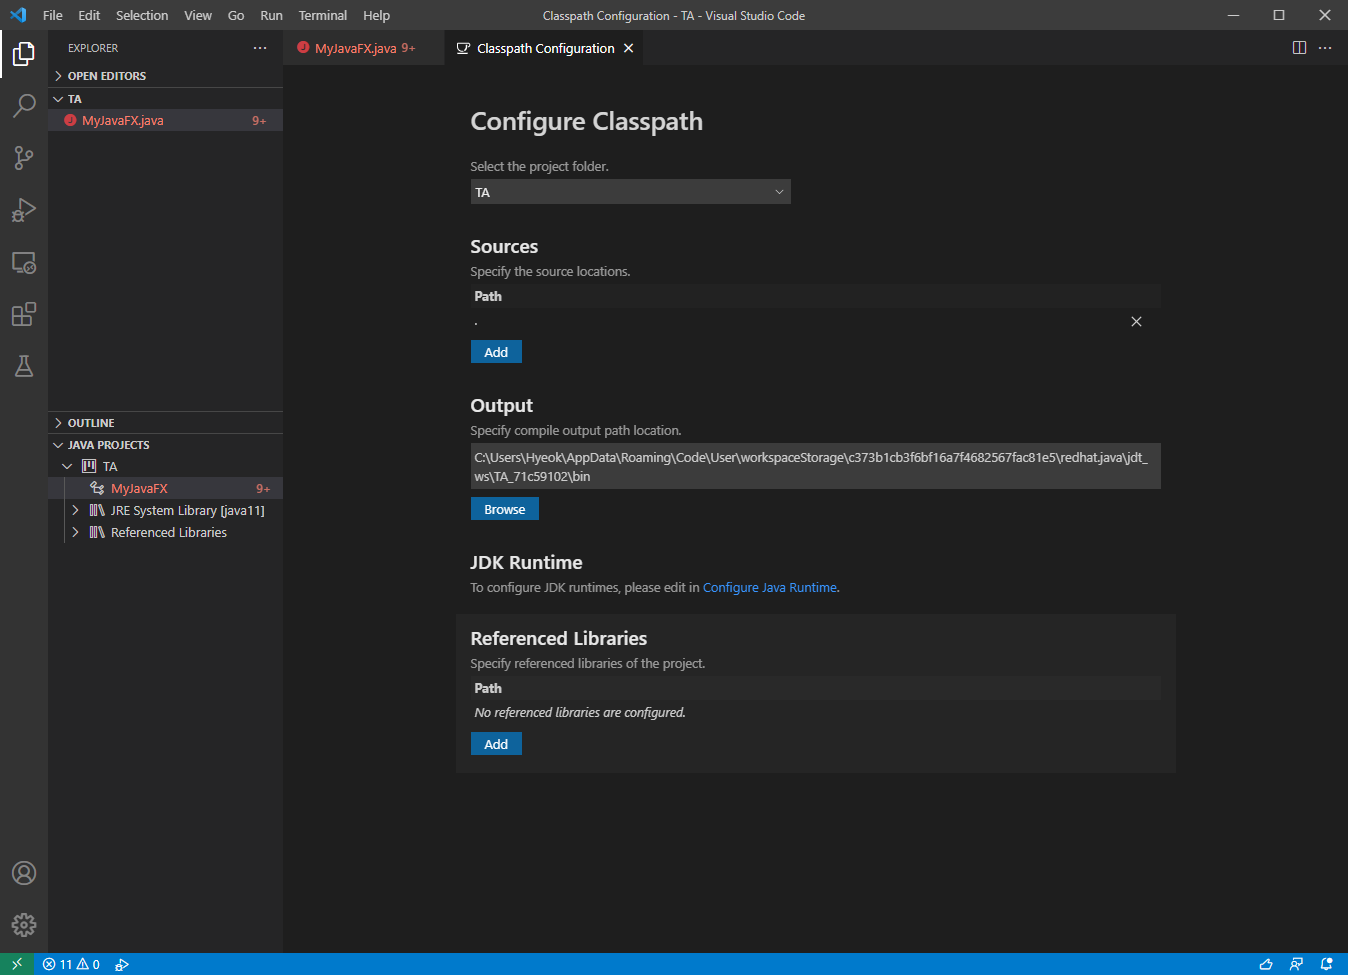Collapse the TA folder section in Explorer
Image resolution: width=1348 pixels, height=975 pixels.
coord(166,99)
